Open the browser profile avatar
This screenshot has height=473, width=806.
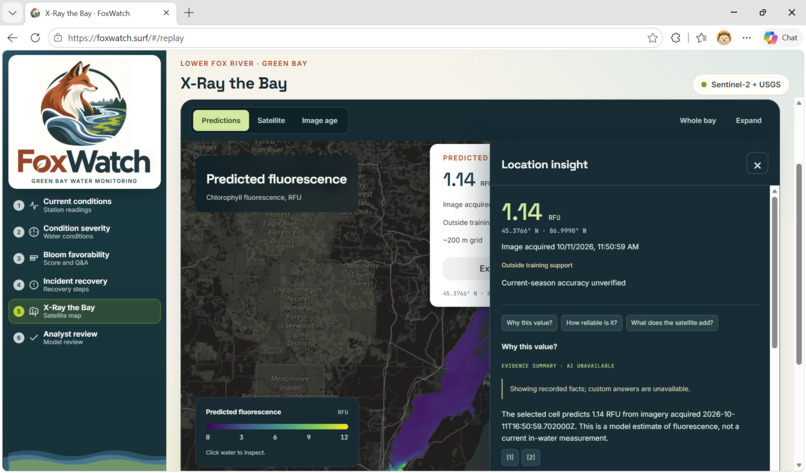[724, 38]
